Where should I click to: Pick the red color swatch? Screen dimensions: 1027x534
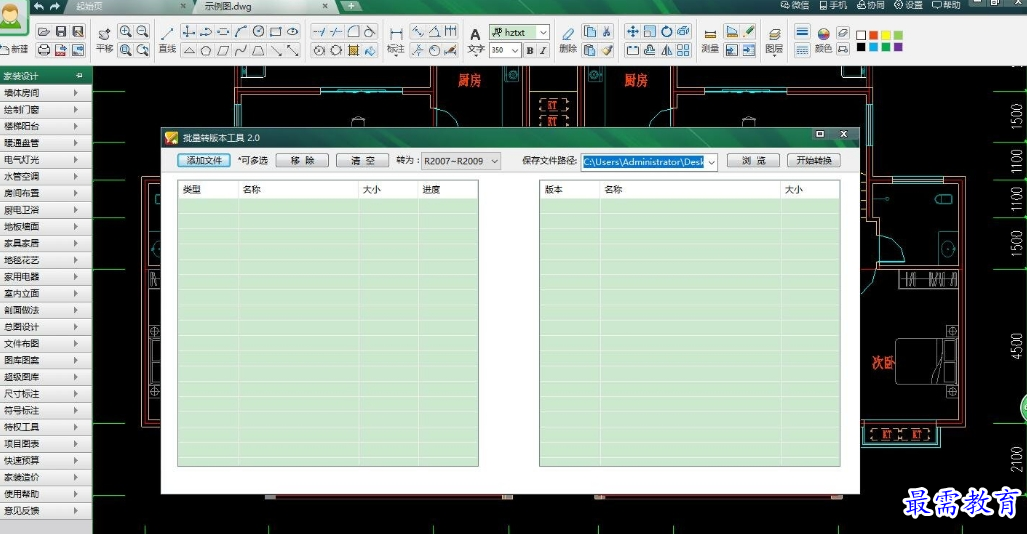pos(874,35)
